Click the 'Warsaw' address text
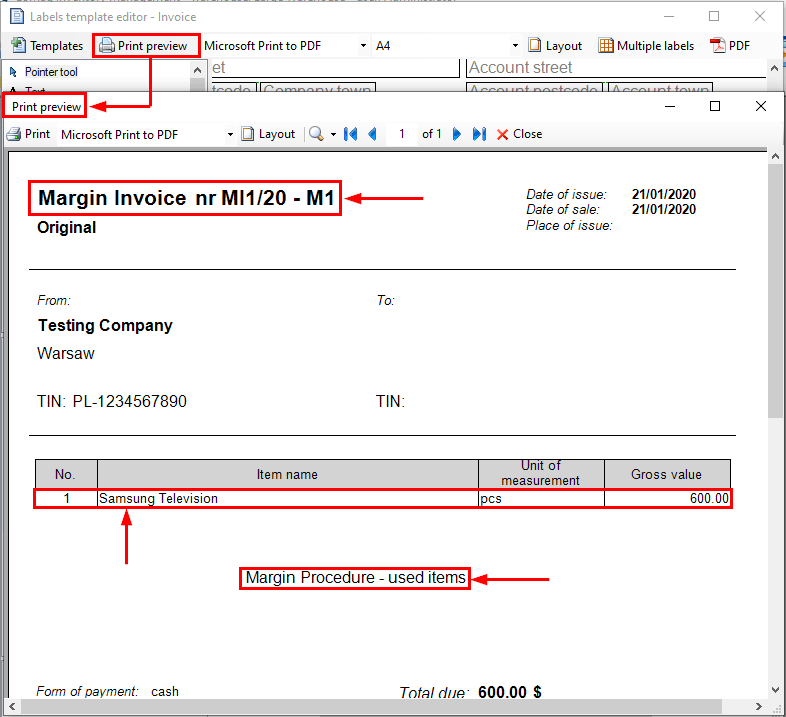 66,353
